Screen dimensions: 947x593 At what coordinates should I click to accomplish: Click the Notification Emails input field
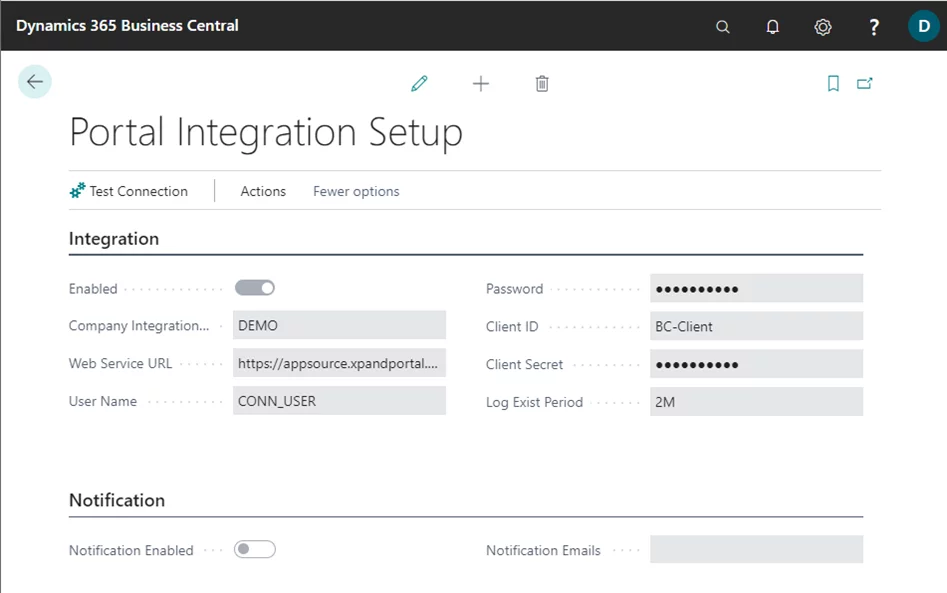pyautogui.click(x=756, y=549)
